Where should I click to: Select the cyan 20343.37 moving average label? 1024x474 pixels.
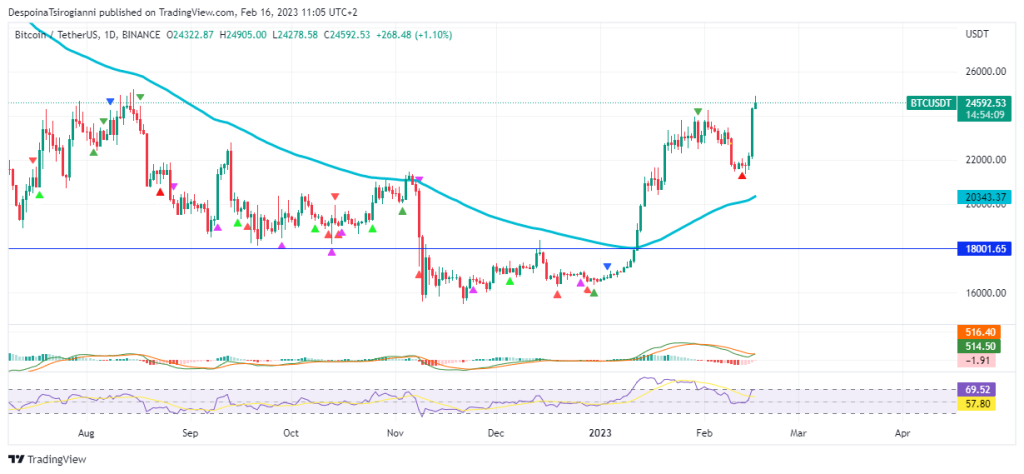[x=985, y=197]
